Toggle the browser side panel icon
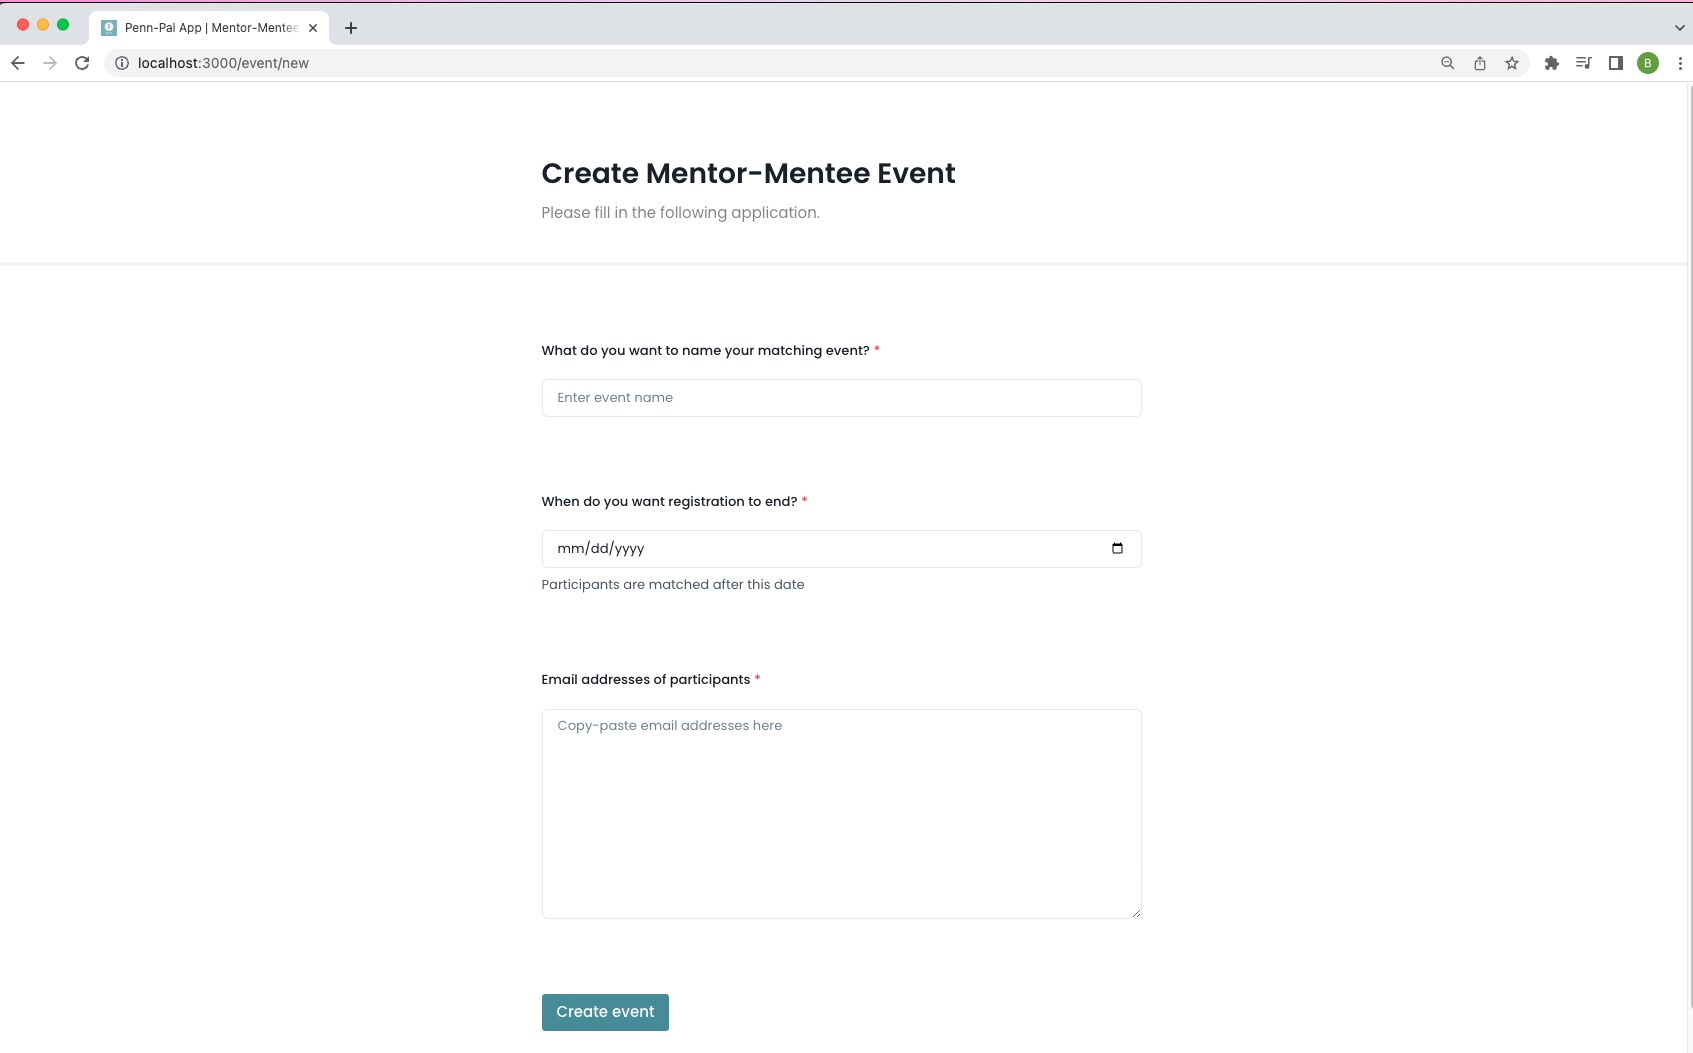Image resolution: width=1693 pixels, height=1053 pixels. point(1616,63)
